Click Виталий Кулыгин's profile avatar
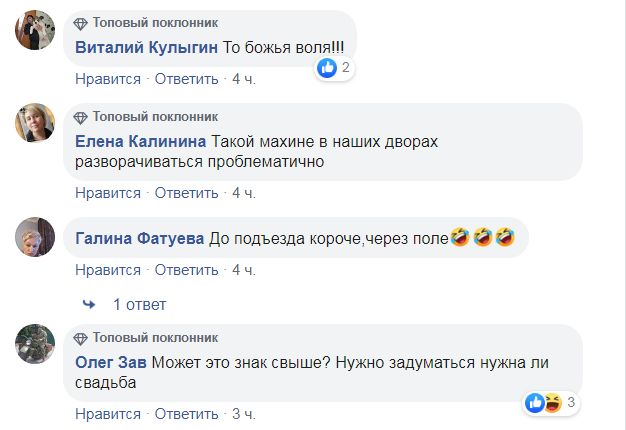This screenshot has height=430, width=626. [34, 32]
